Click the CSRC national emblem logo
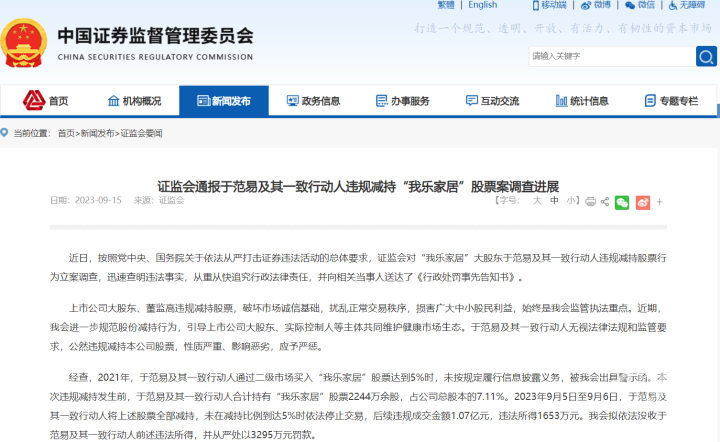 pos(23,43)
